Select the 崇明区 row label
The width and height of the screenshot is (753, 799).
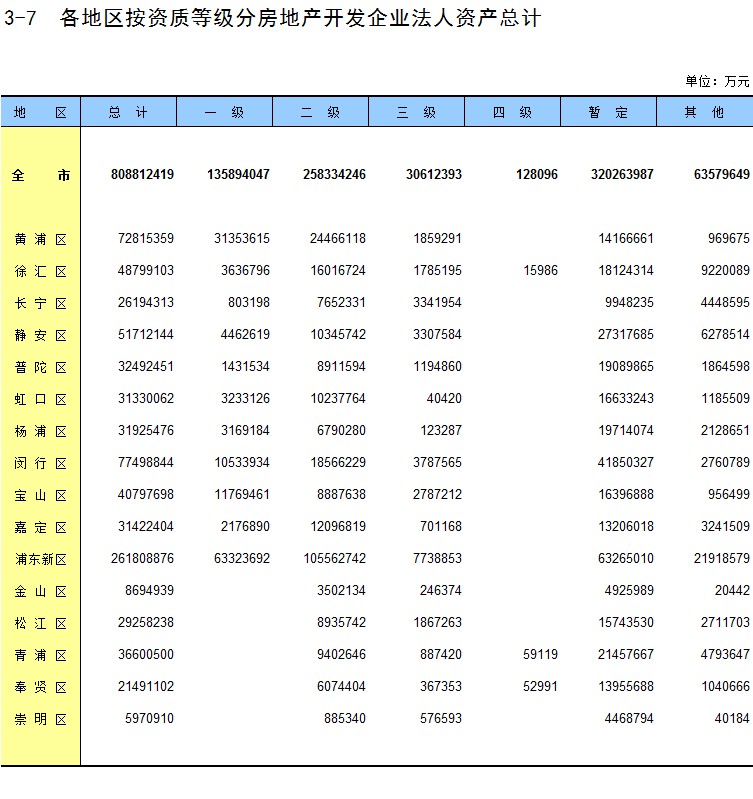tap(40, 719)
